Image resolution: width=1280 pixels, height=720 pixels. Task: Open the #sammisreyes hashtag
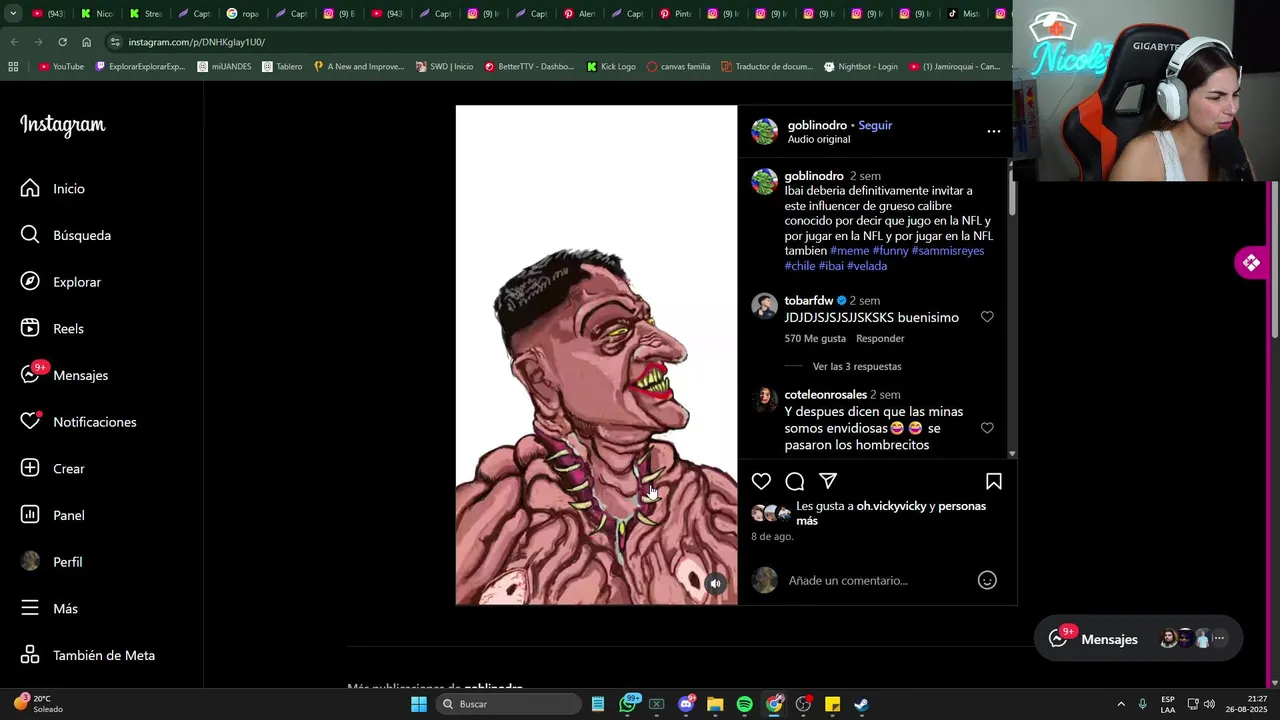[948, 251]
